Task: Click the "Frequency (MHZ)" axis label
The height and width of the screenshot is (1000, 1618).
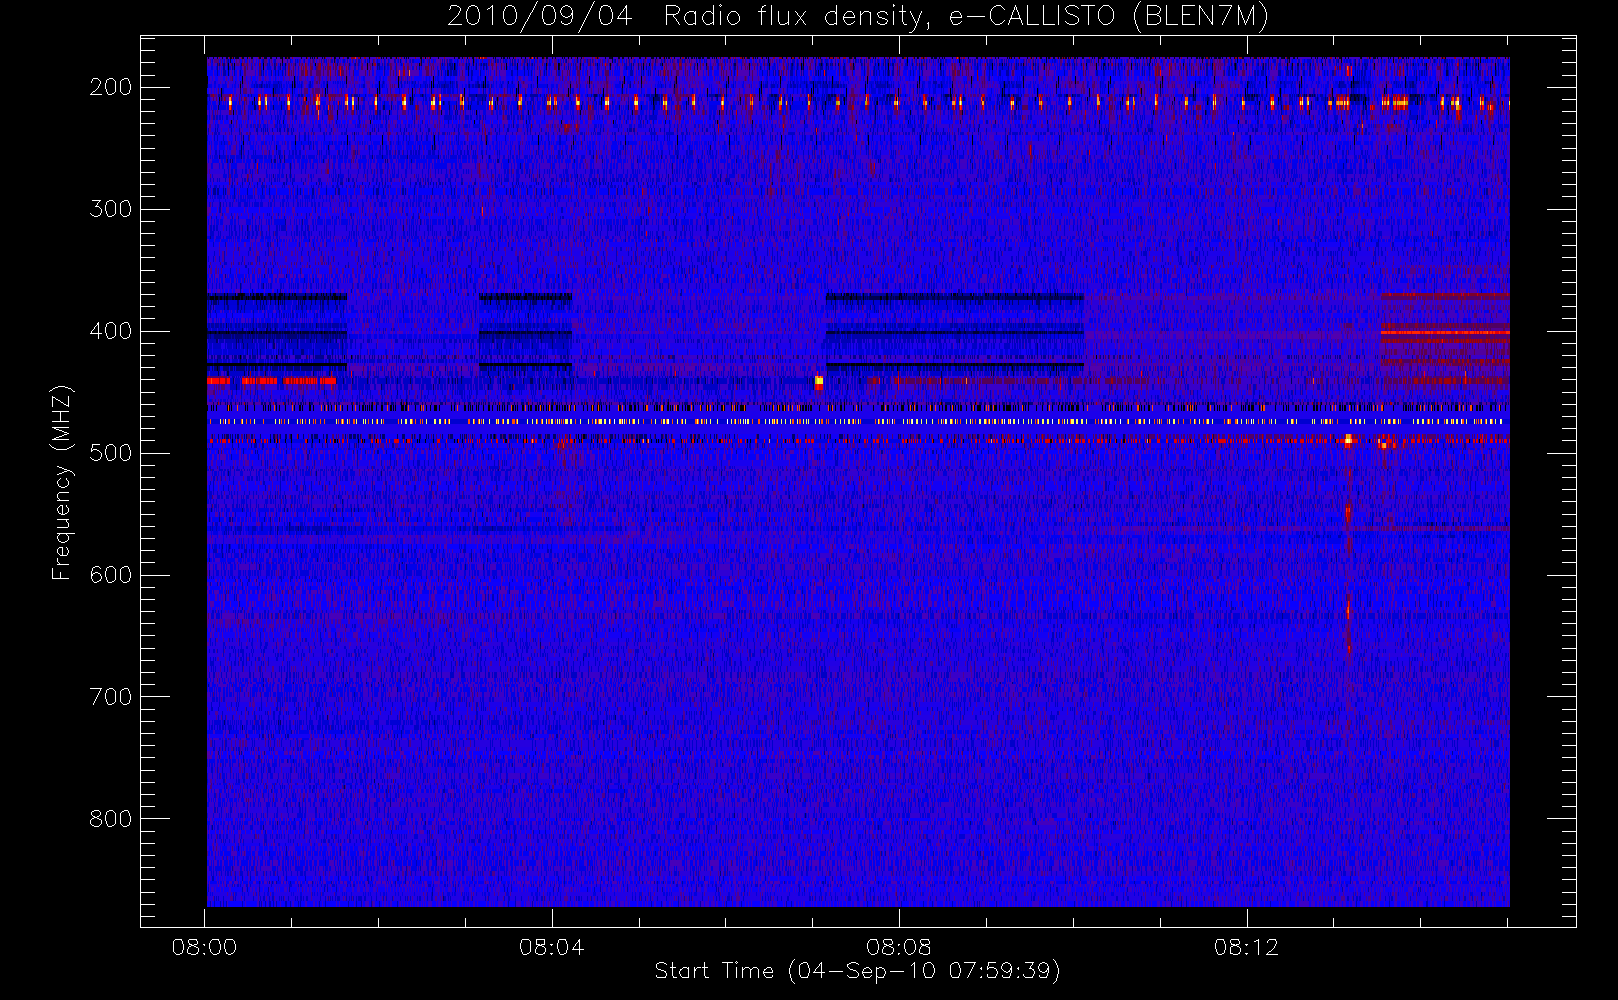Action: [x=62, y=482]
